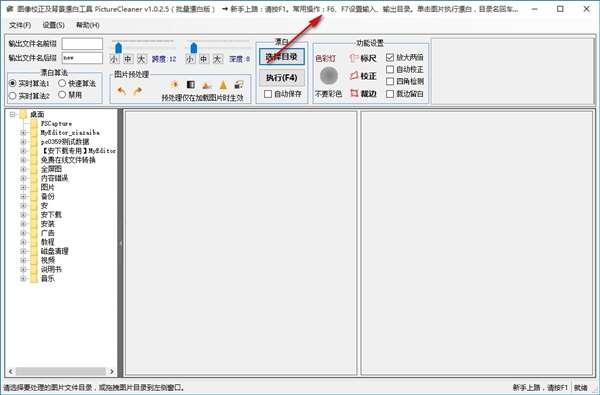This screenshot has width=600, height=395.
Task: Select the 广告 folder in tree
Action: pyautogui.click(x=47, y=233)
